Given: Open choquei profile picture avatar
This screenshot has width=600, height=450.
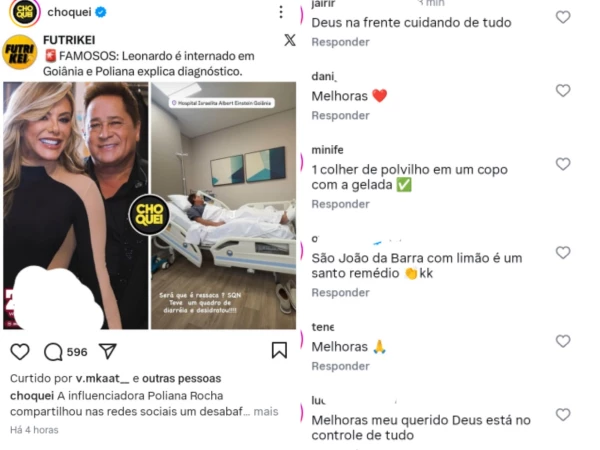Looking at the screenshot, I should [x=24, y=13].
